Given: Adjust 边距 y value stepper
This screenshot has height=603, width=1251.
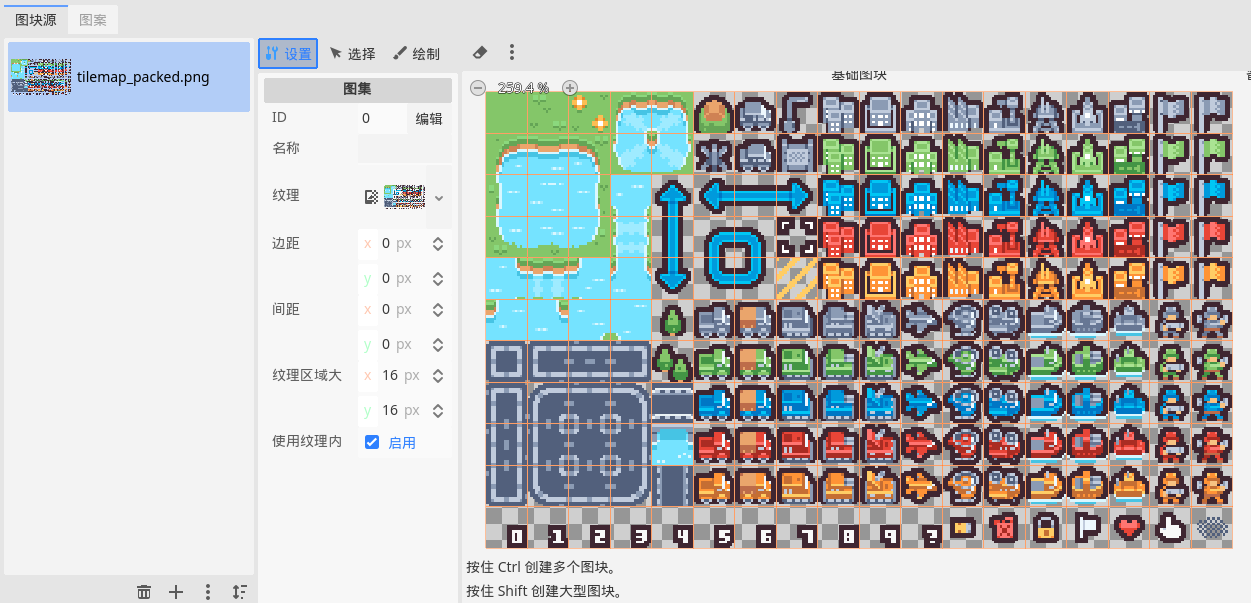Looking at the screenshot, I should click(437, 278).
